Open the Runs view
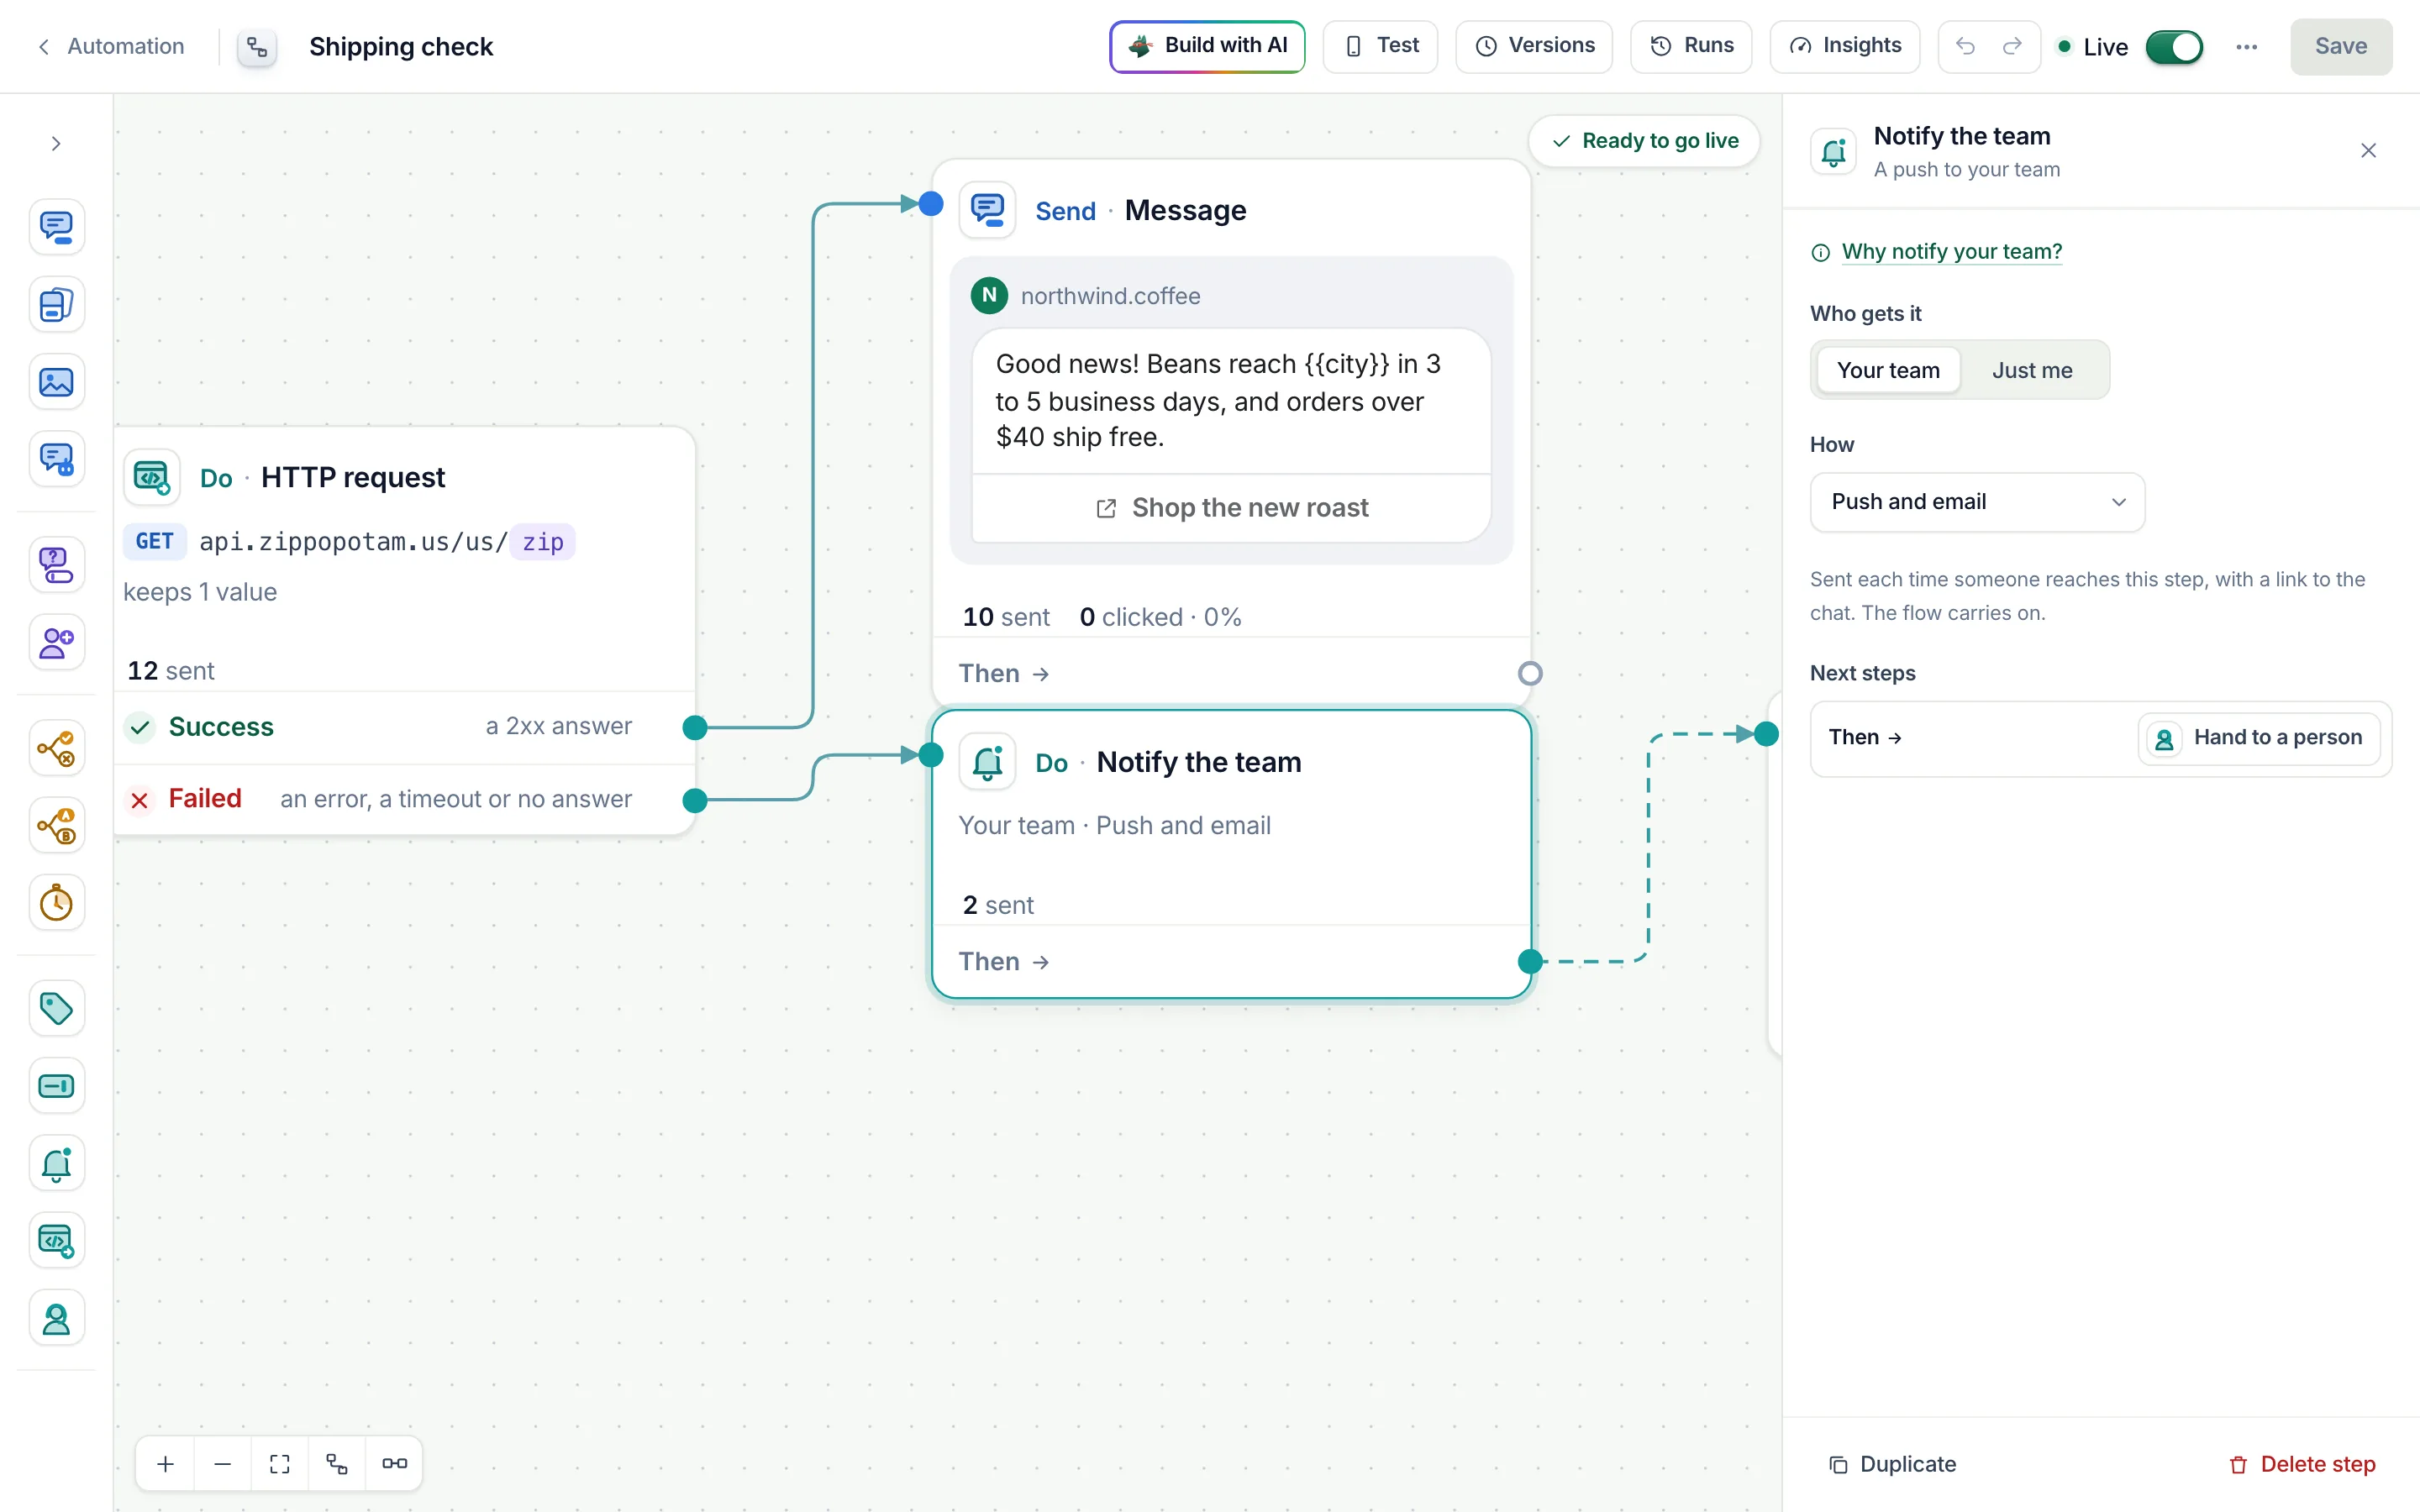2420x1512 pixels. coord(1691,46)
